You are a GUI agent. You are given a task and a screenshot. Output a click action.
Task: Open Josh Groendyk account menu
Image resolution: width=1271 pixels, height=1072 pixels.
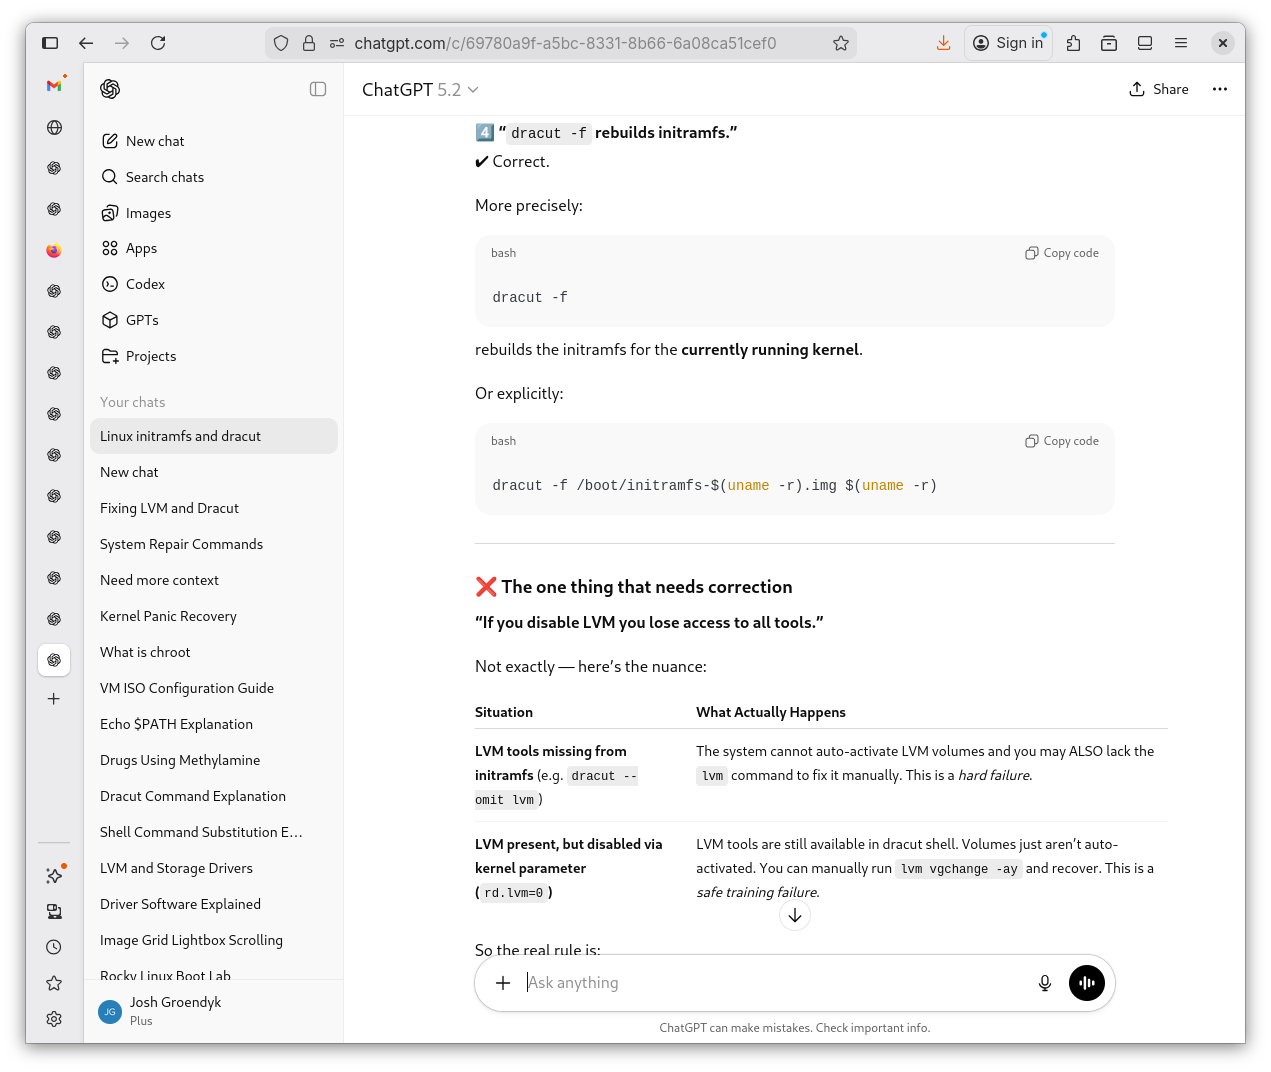click(175, 1011)
